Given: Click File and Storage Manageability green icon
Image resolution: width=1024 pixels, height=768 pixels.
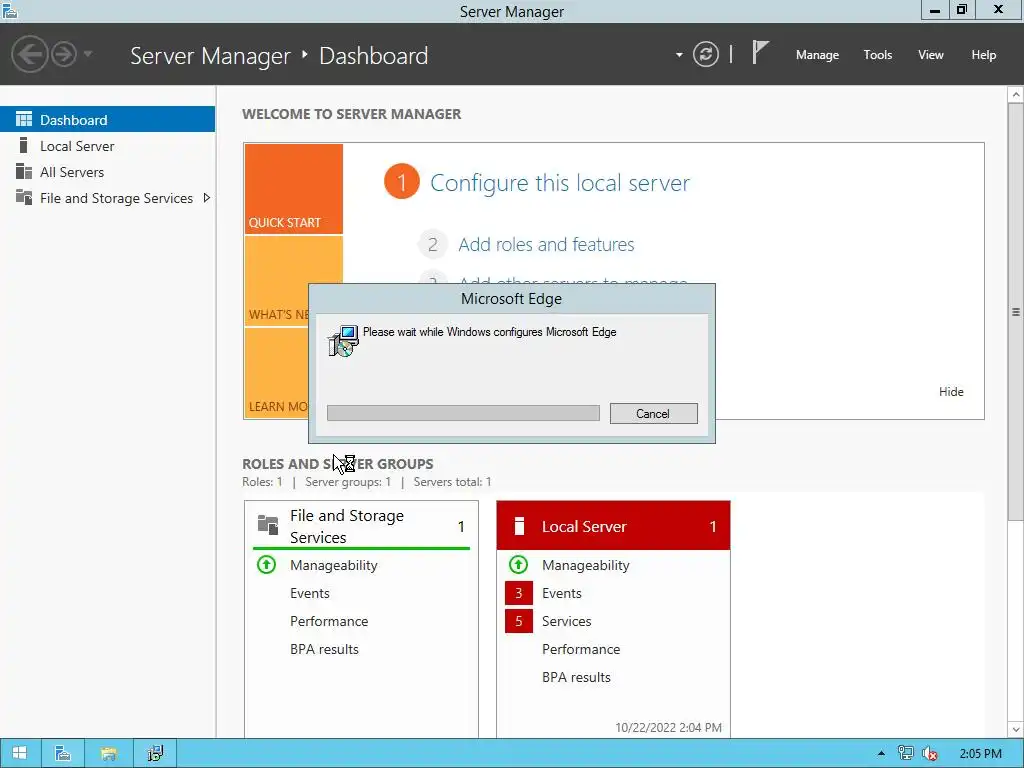Looking at the screenshot, I should [x=266, y=564].
